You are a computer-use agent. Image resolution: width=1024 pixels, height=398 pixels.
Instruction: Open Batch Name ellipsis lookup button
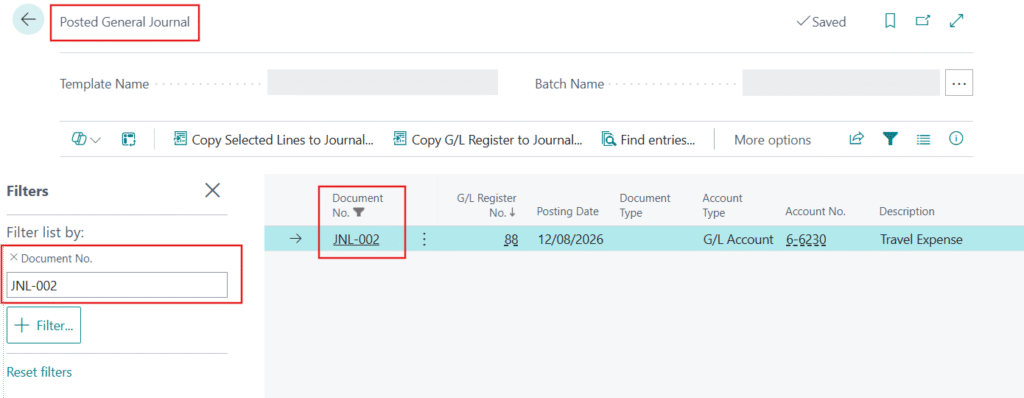959,83
